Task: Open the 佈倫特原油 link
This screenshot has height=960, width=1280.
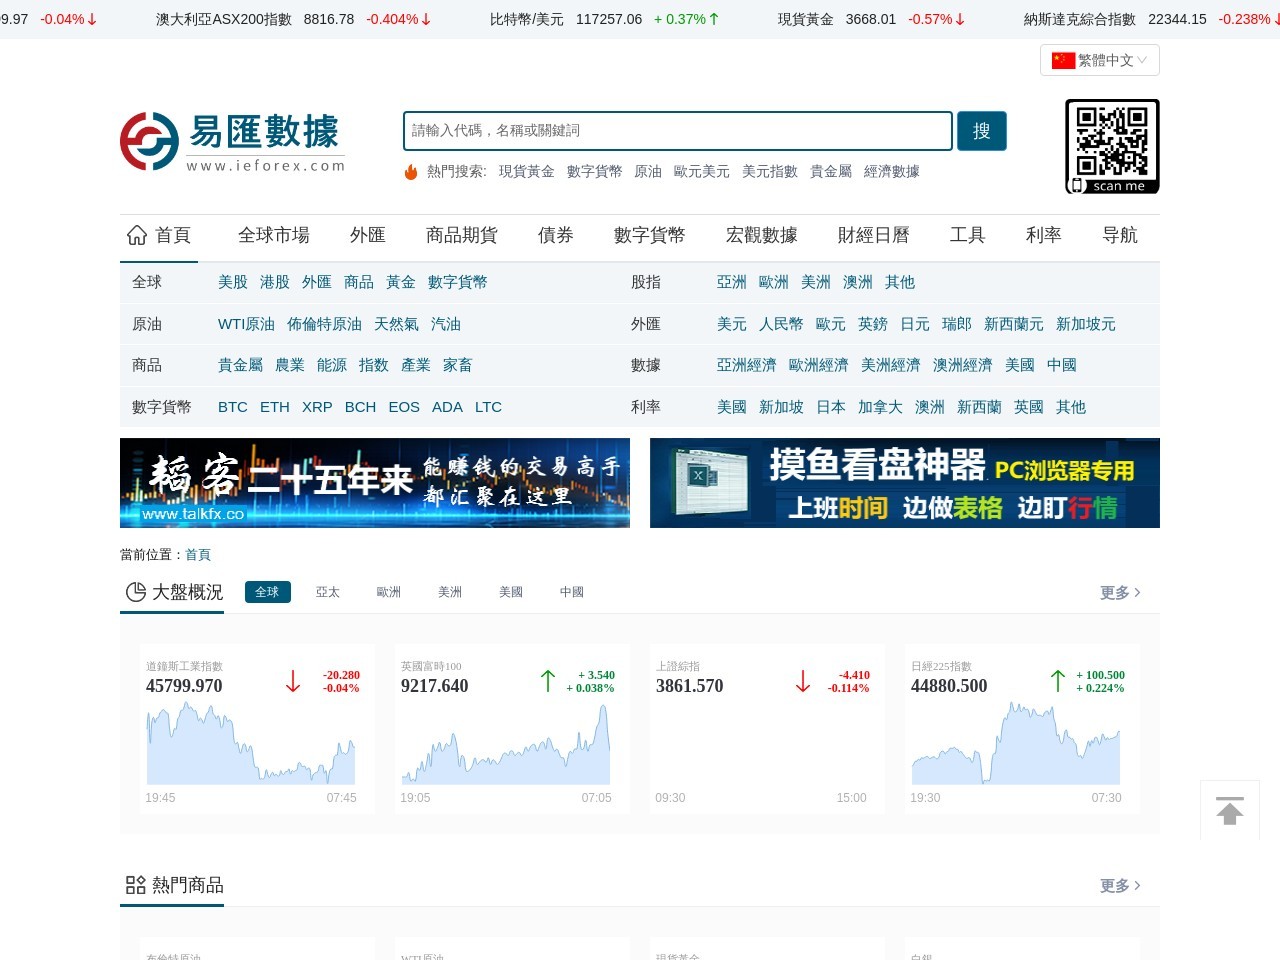Action: 325,324
